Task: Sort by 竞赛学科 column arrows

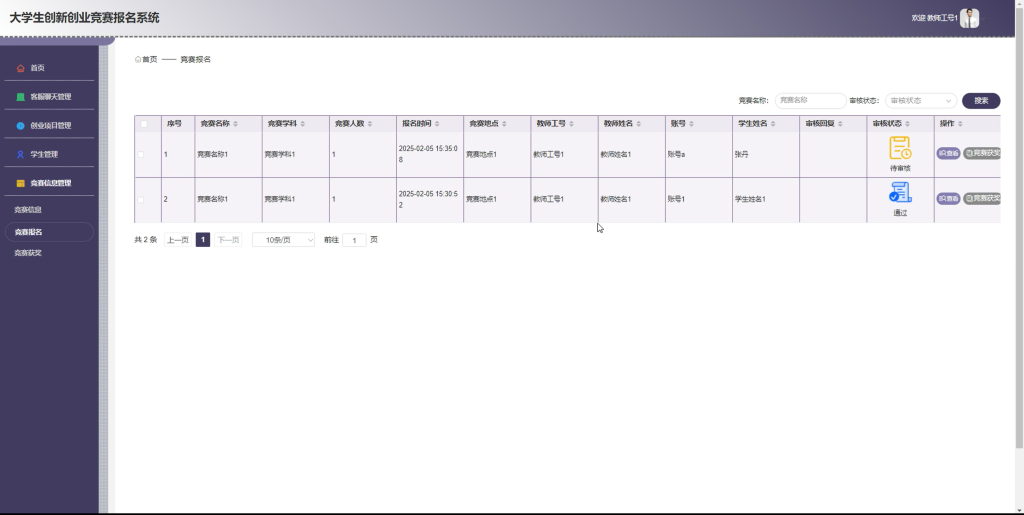Action: pos(302,124)
